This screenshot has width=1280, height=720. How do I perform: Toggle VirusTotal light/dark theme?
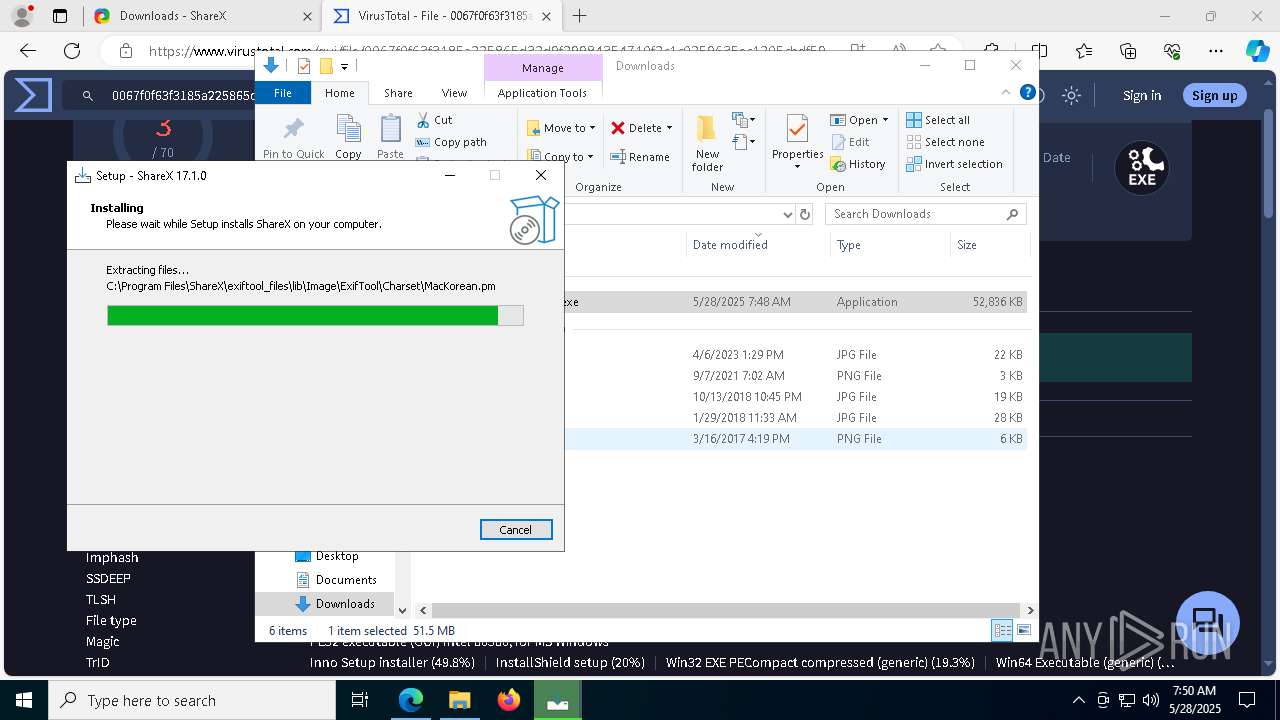pyautogui.click(x=1071, y=96)
